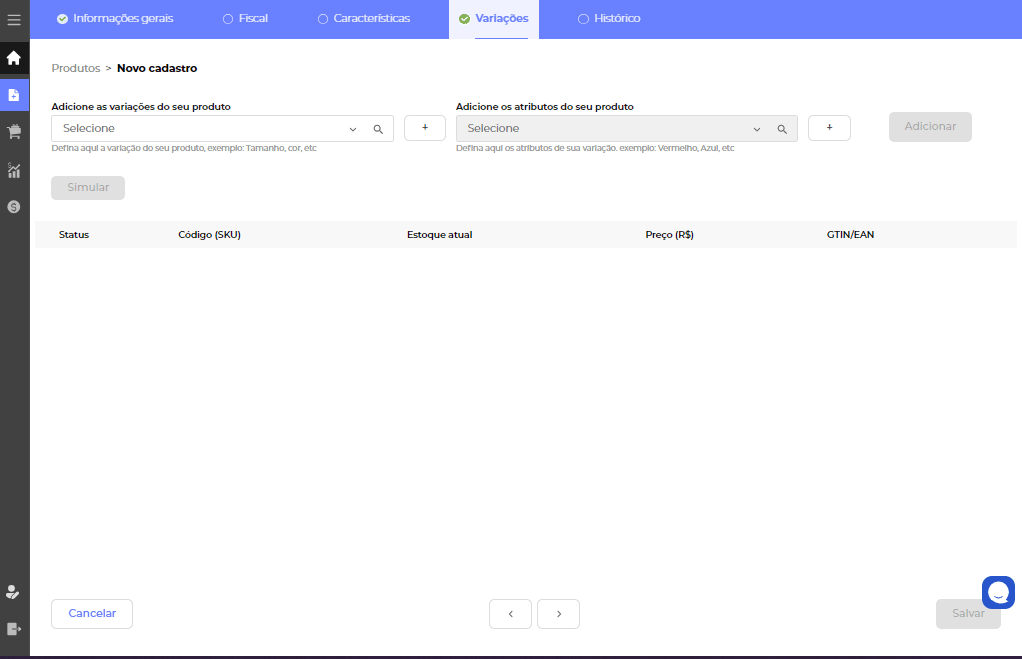Click the Produtos breadcrumb link

pos(76,69)
